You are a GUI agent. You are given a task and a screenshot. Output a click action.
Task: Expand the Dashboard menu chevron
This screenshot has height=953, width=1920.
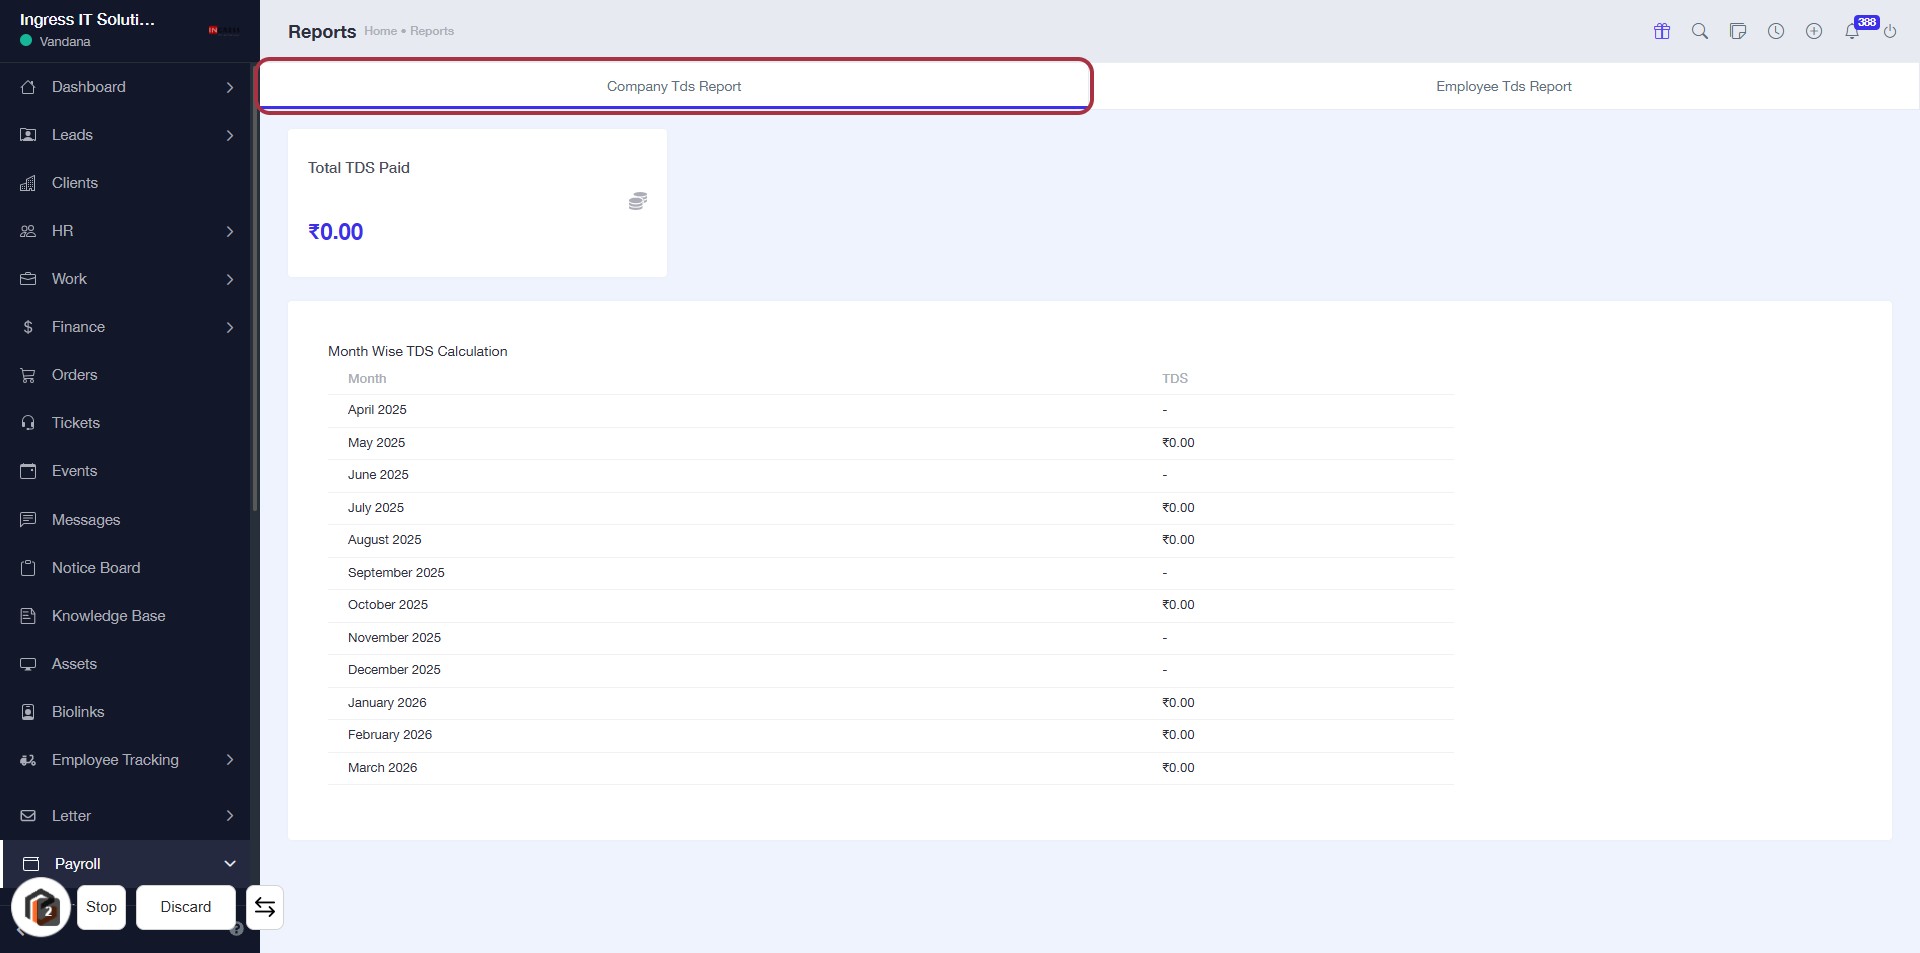230,87
